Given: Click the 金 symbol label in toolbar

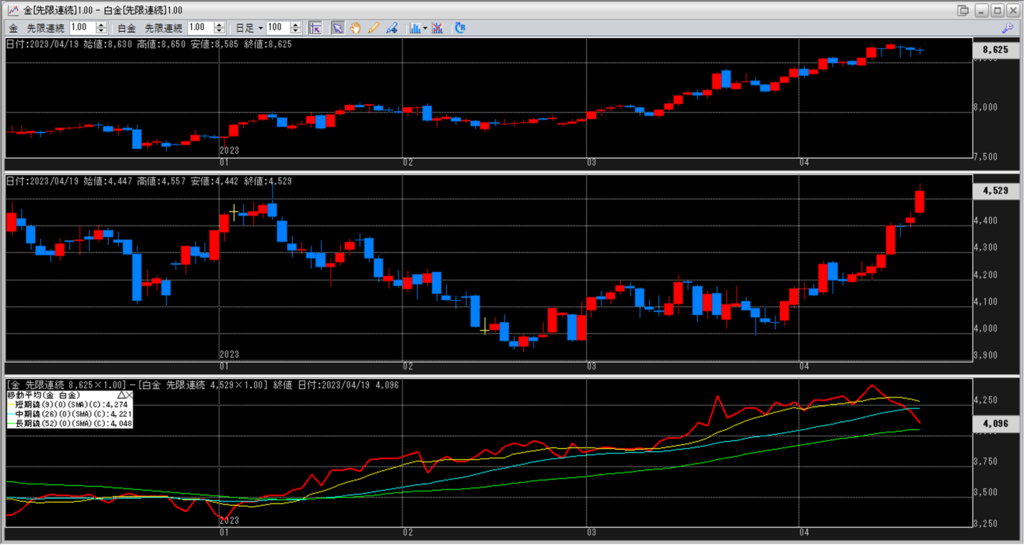Looking at the screenshot, I should click(13, 27).
